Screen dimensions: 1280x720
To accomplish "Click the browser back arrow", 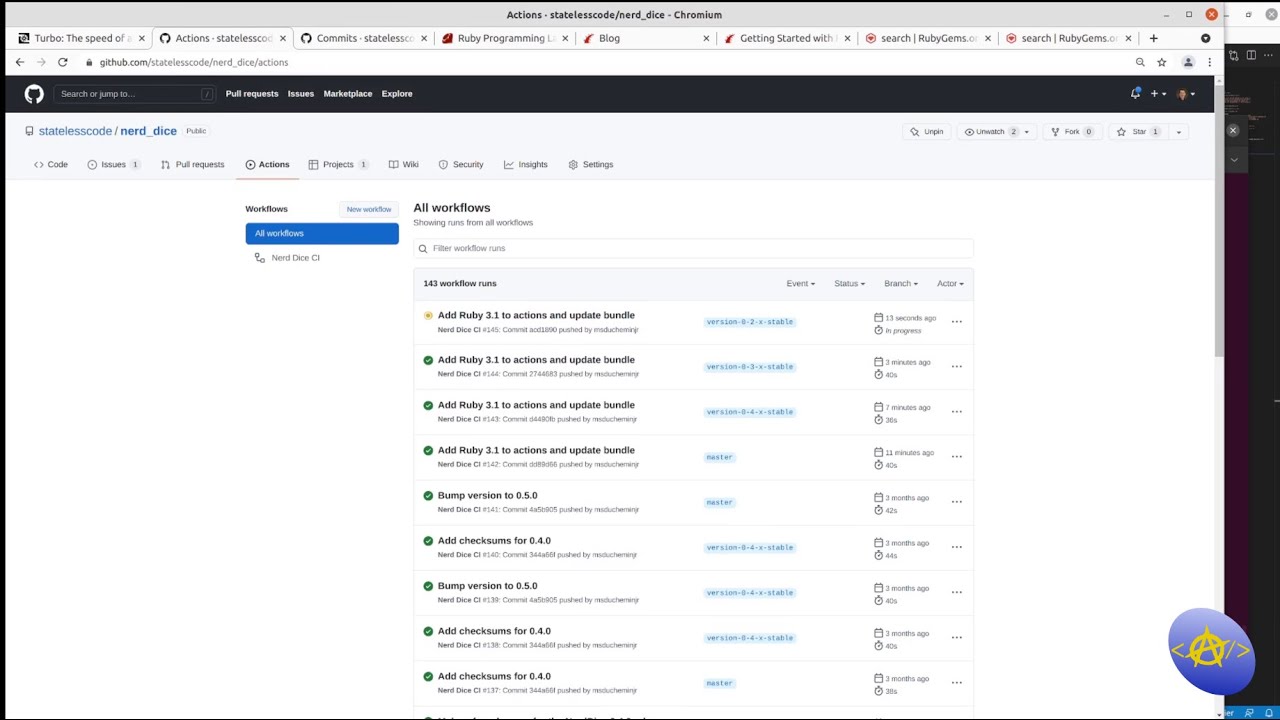I will (19, 62).
